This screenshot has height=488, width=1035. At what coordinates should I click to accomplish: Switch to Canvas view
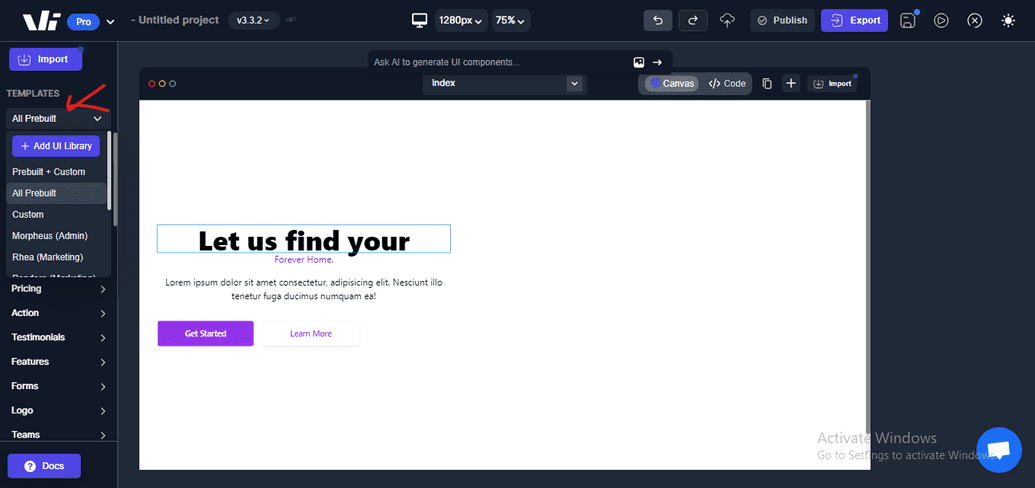(x=671, y=84)
